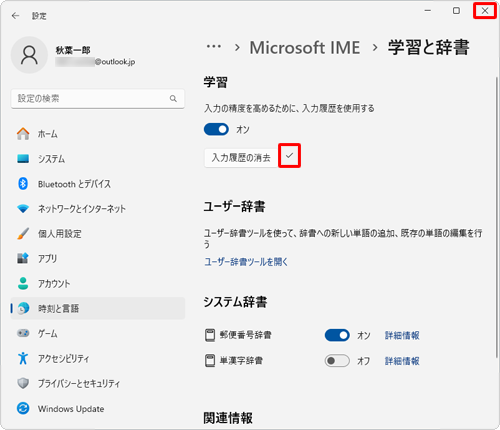Click the search magnifier icon
This screenshot has width=500, height=430.
pyautogui.click(x=173, y=98)
